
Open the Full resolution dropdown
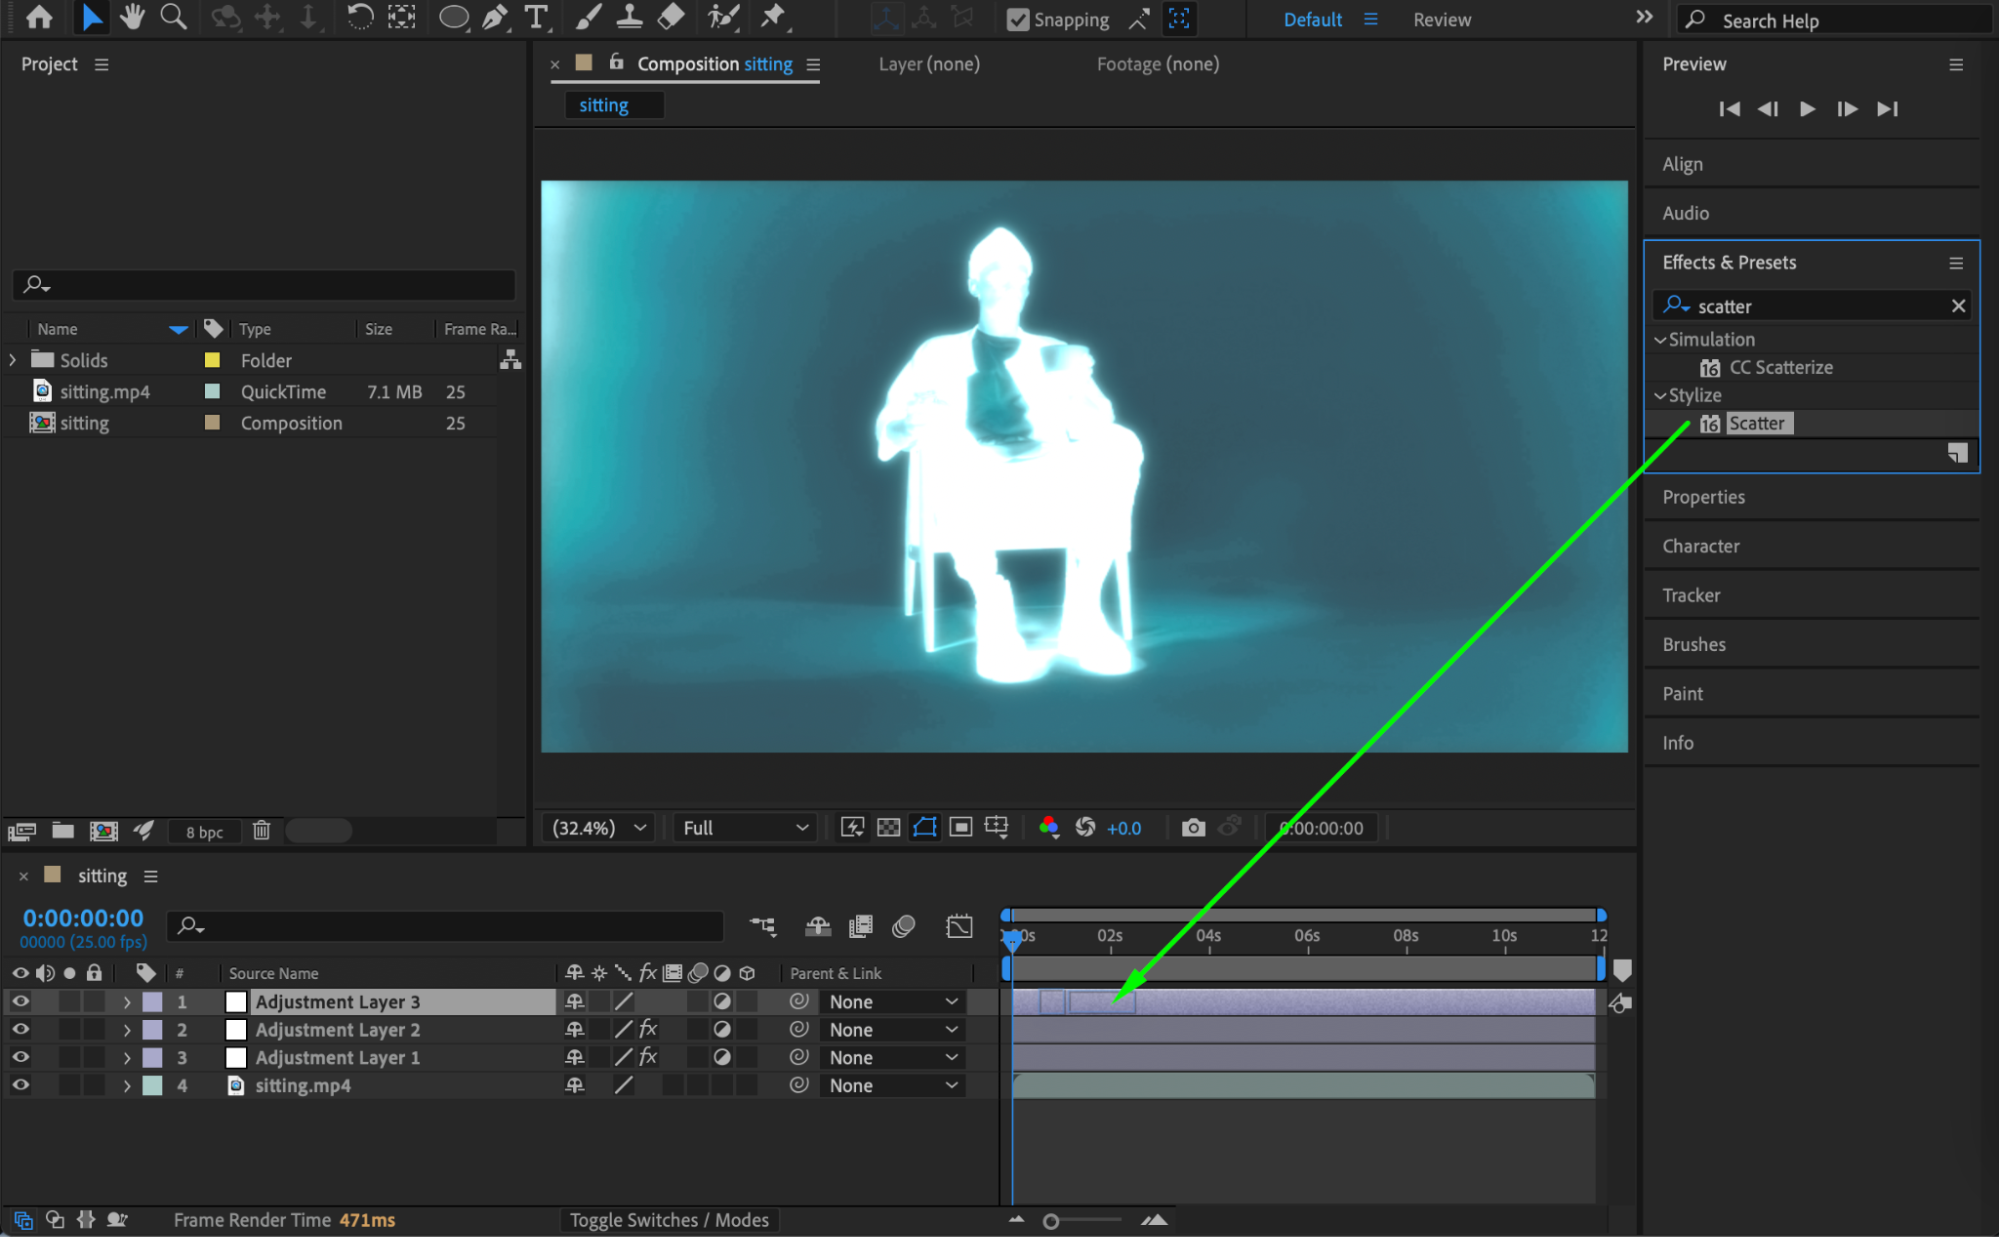(745, 828)
